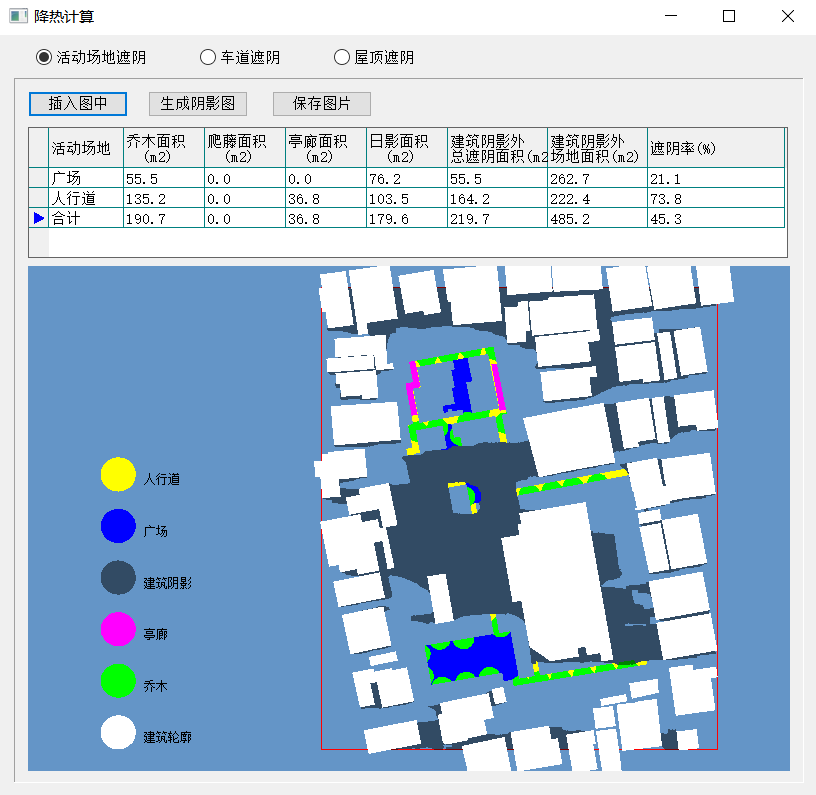Screen dimensions: 816x795
Task: Click the blue row indicator arrow beside 合计
Action: [38, 218]
